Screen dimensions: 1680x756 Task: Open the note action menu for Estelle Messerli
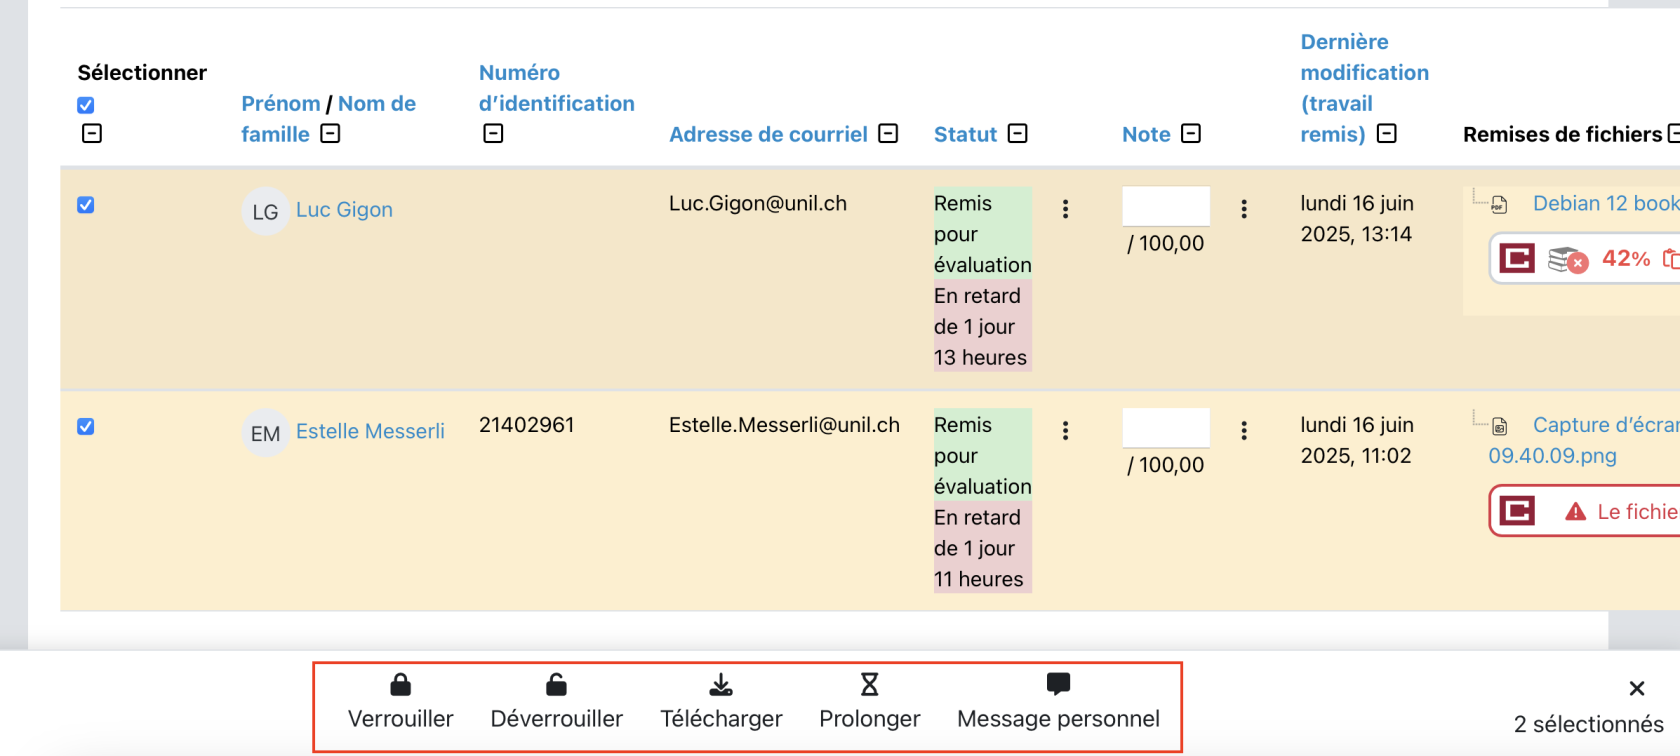(1244, 430)
